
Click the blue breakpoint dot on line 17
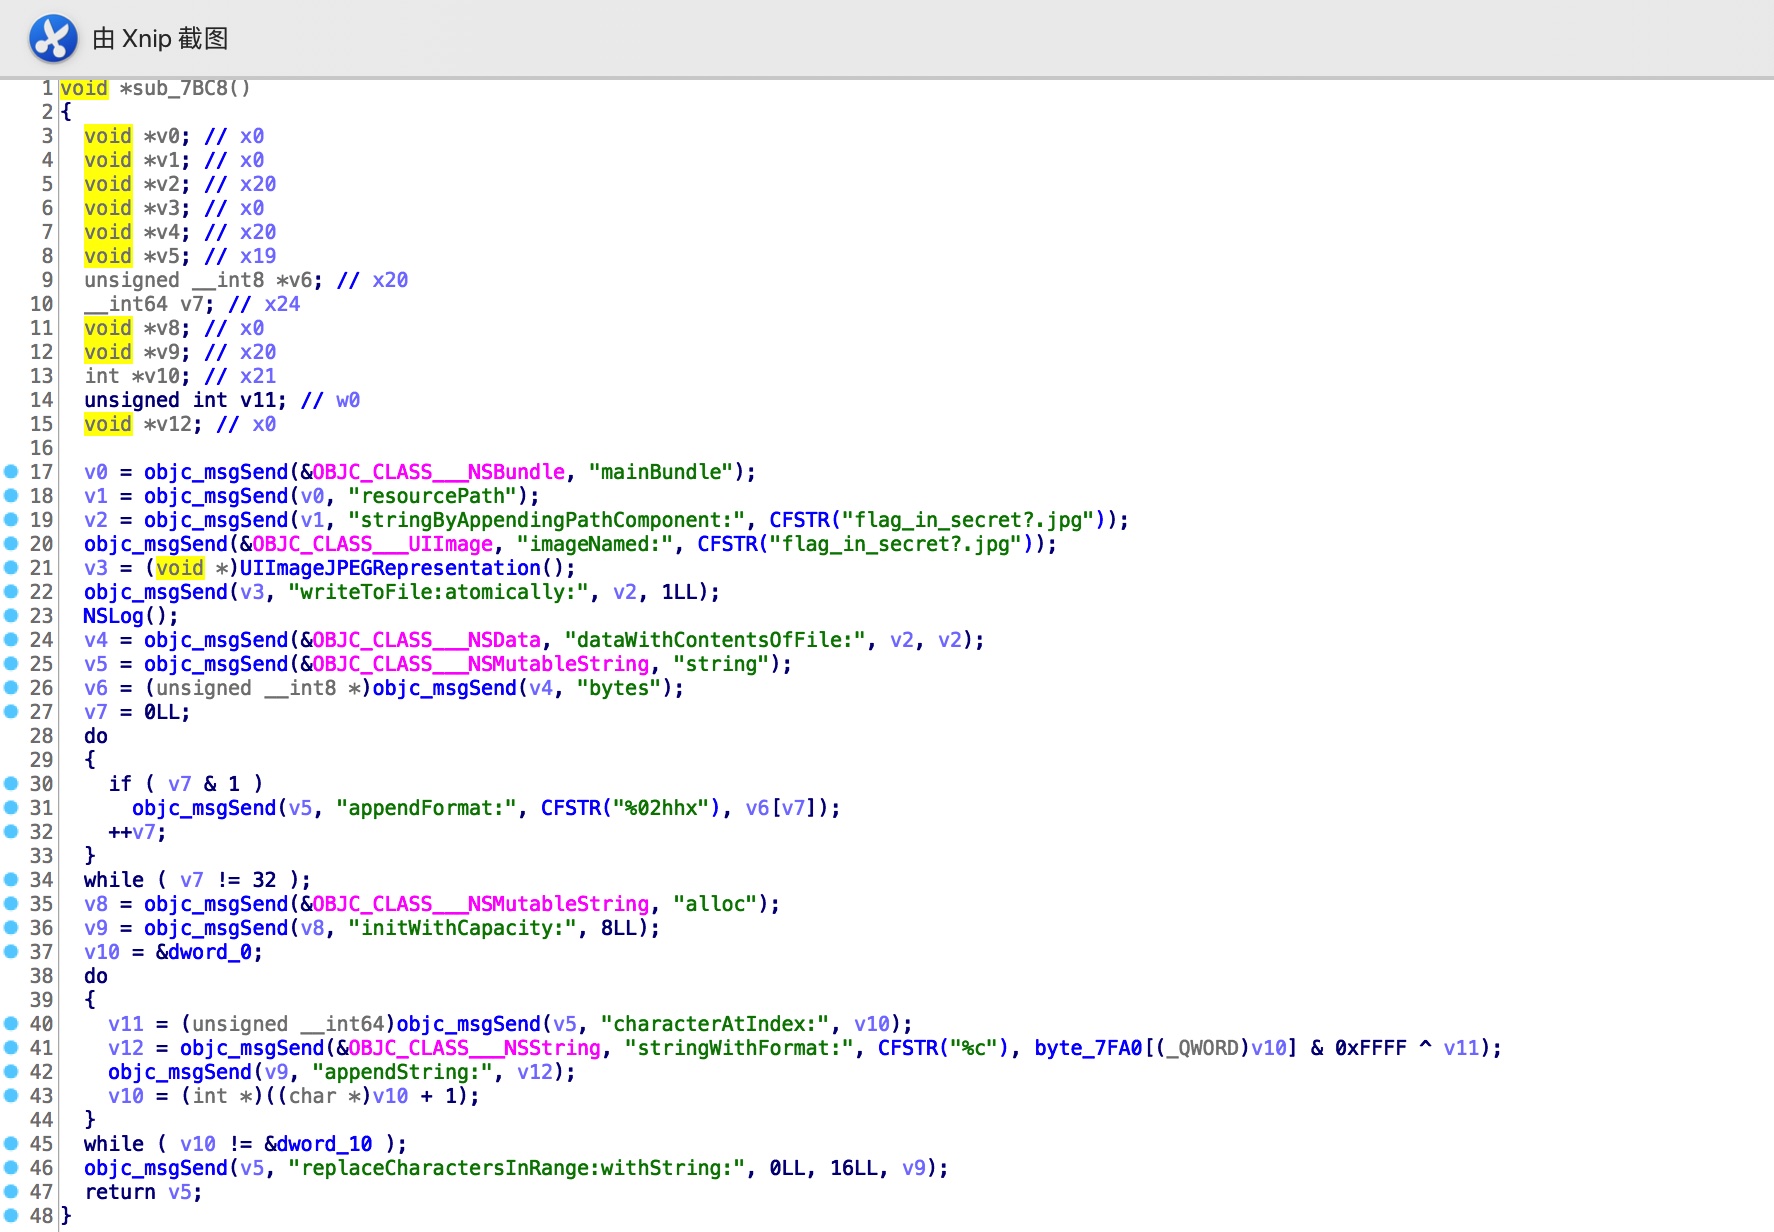coord(11,472)
